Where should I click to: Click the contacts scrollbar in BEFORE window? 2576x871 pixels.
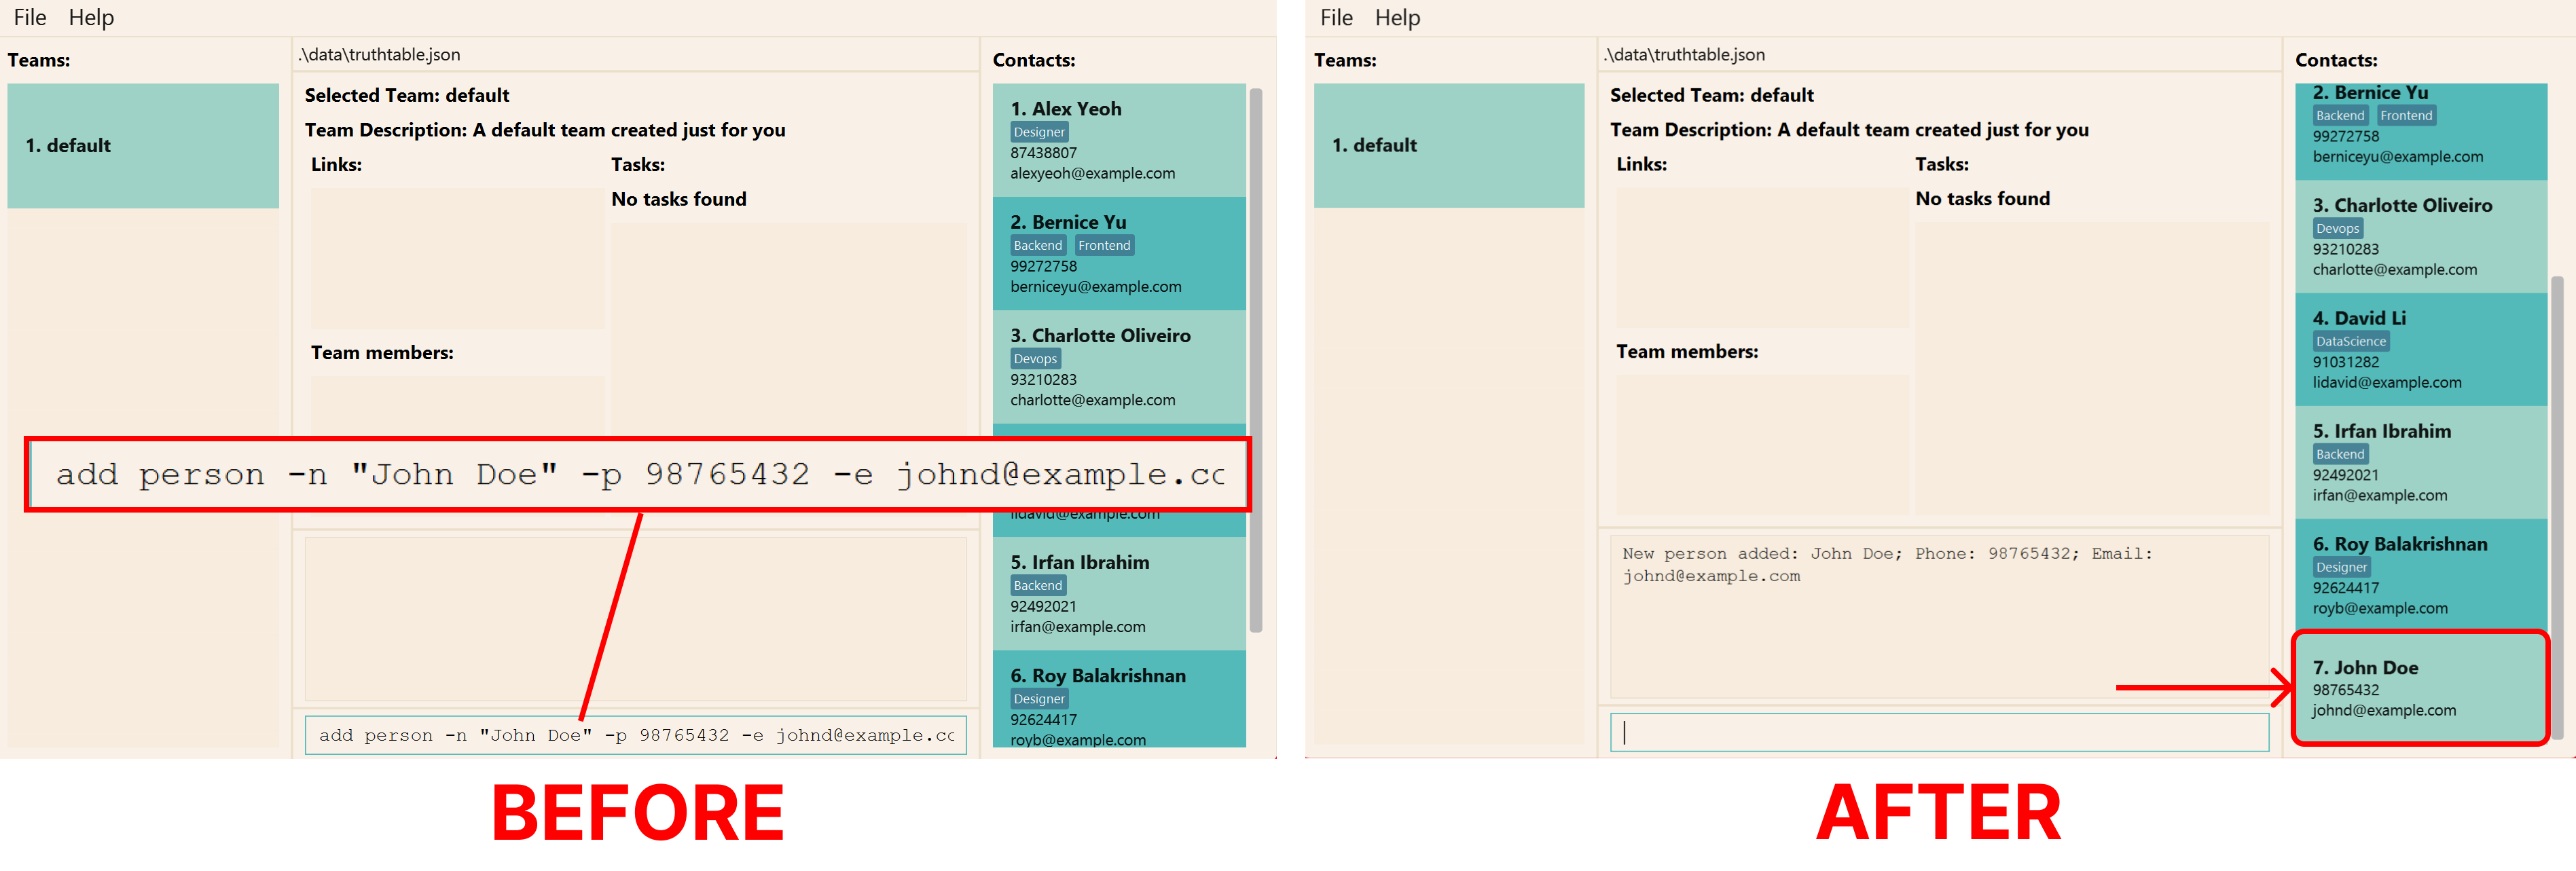[x=1256, y=360]
